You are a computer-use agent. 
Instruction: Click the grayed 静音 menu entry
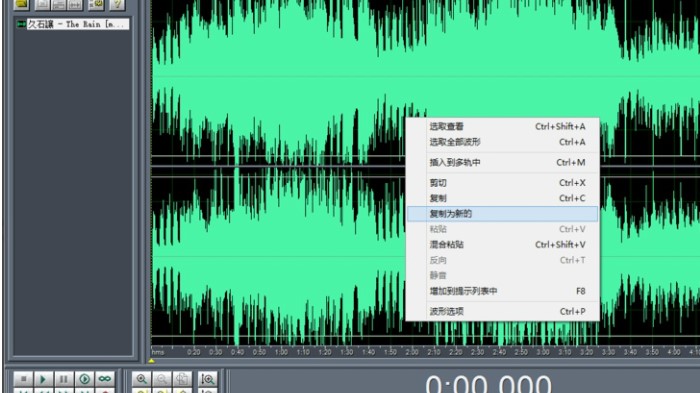[503, 276]
